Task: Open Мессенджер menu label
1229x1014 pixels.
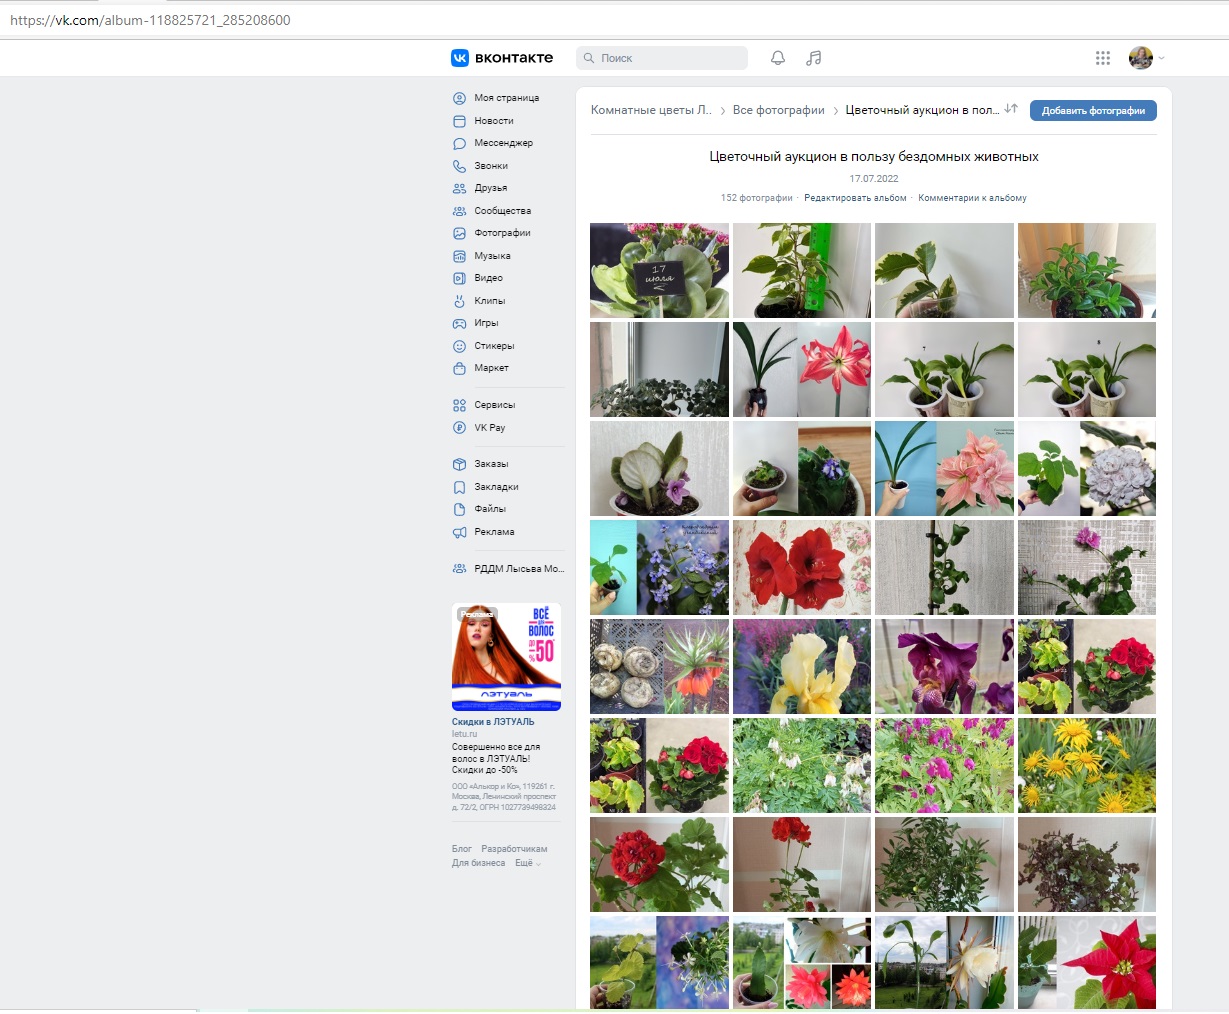Action: (504, 143)
